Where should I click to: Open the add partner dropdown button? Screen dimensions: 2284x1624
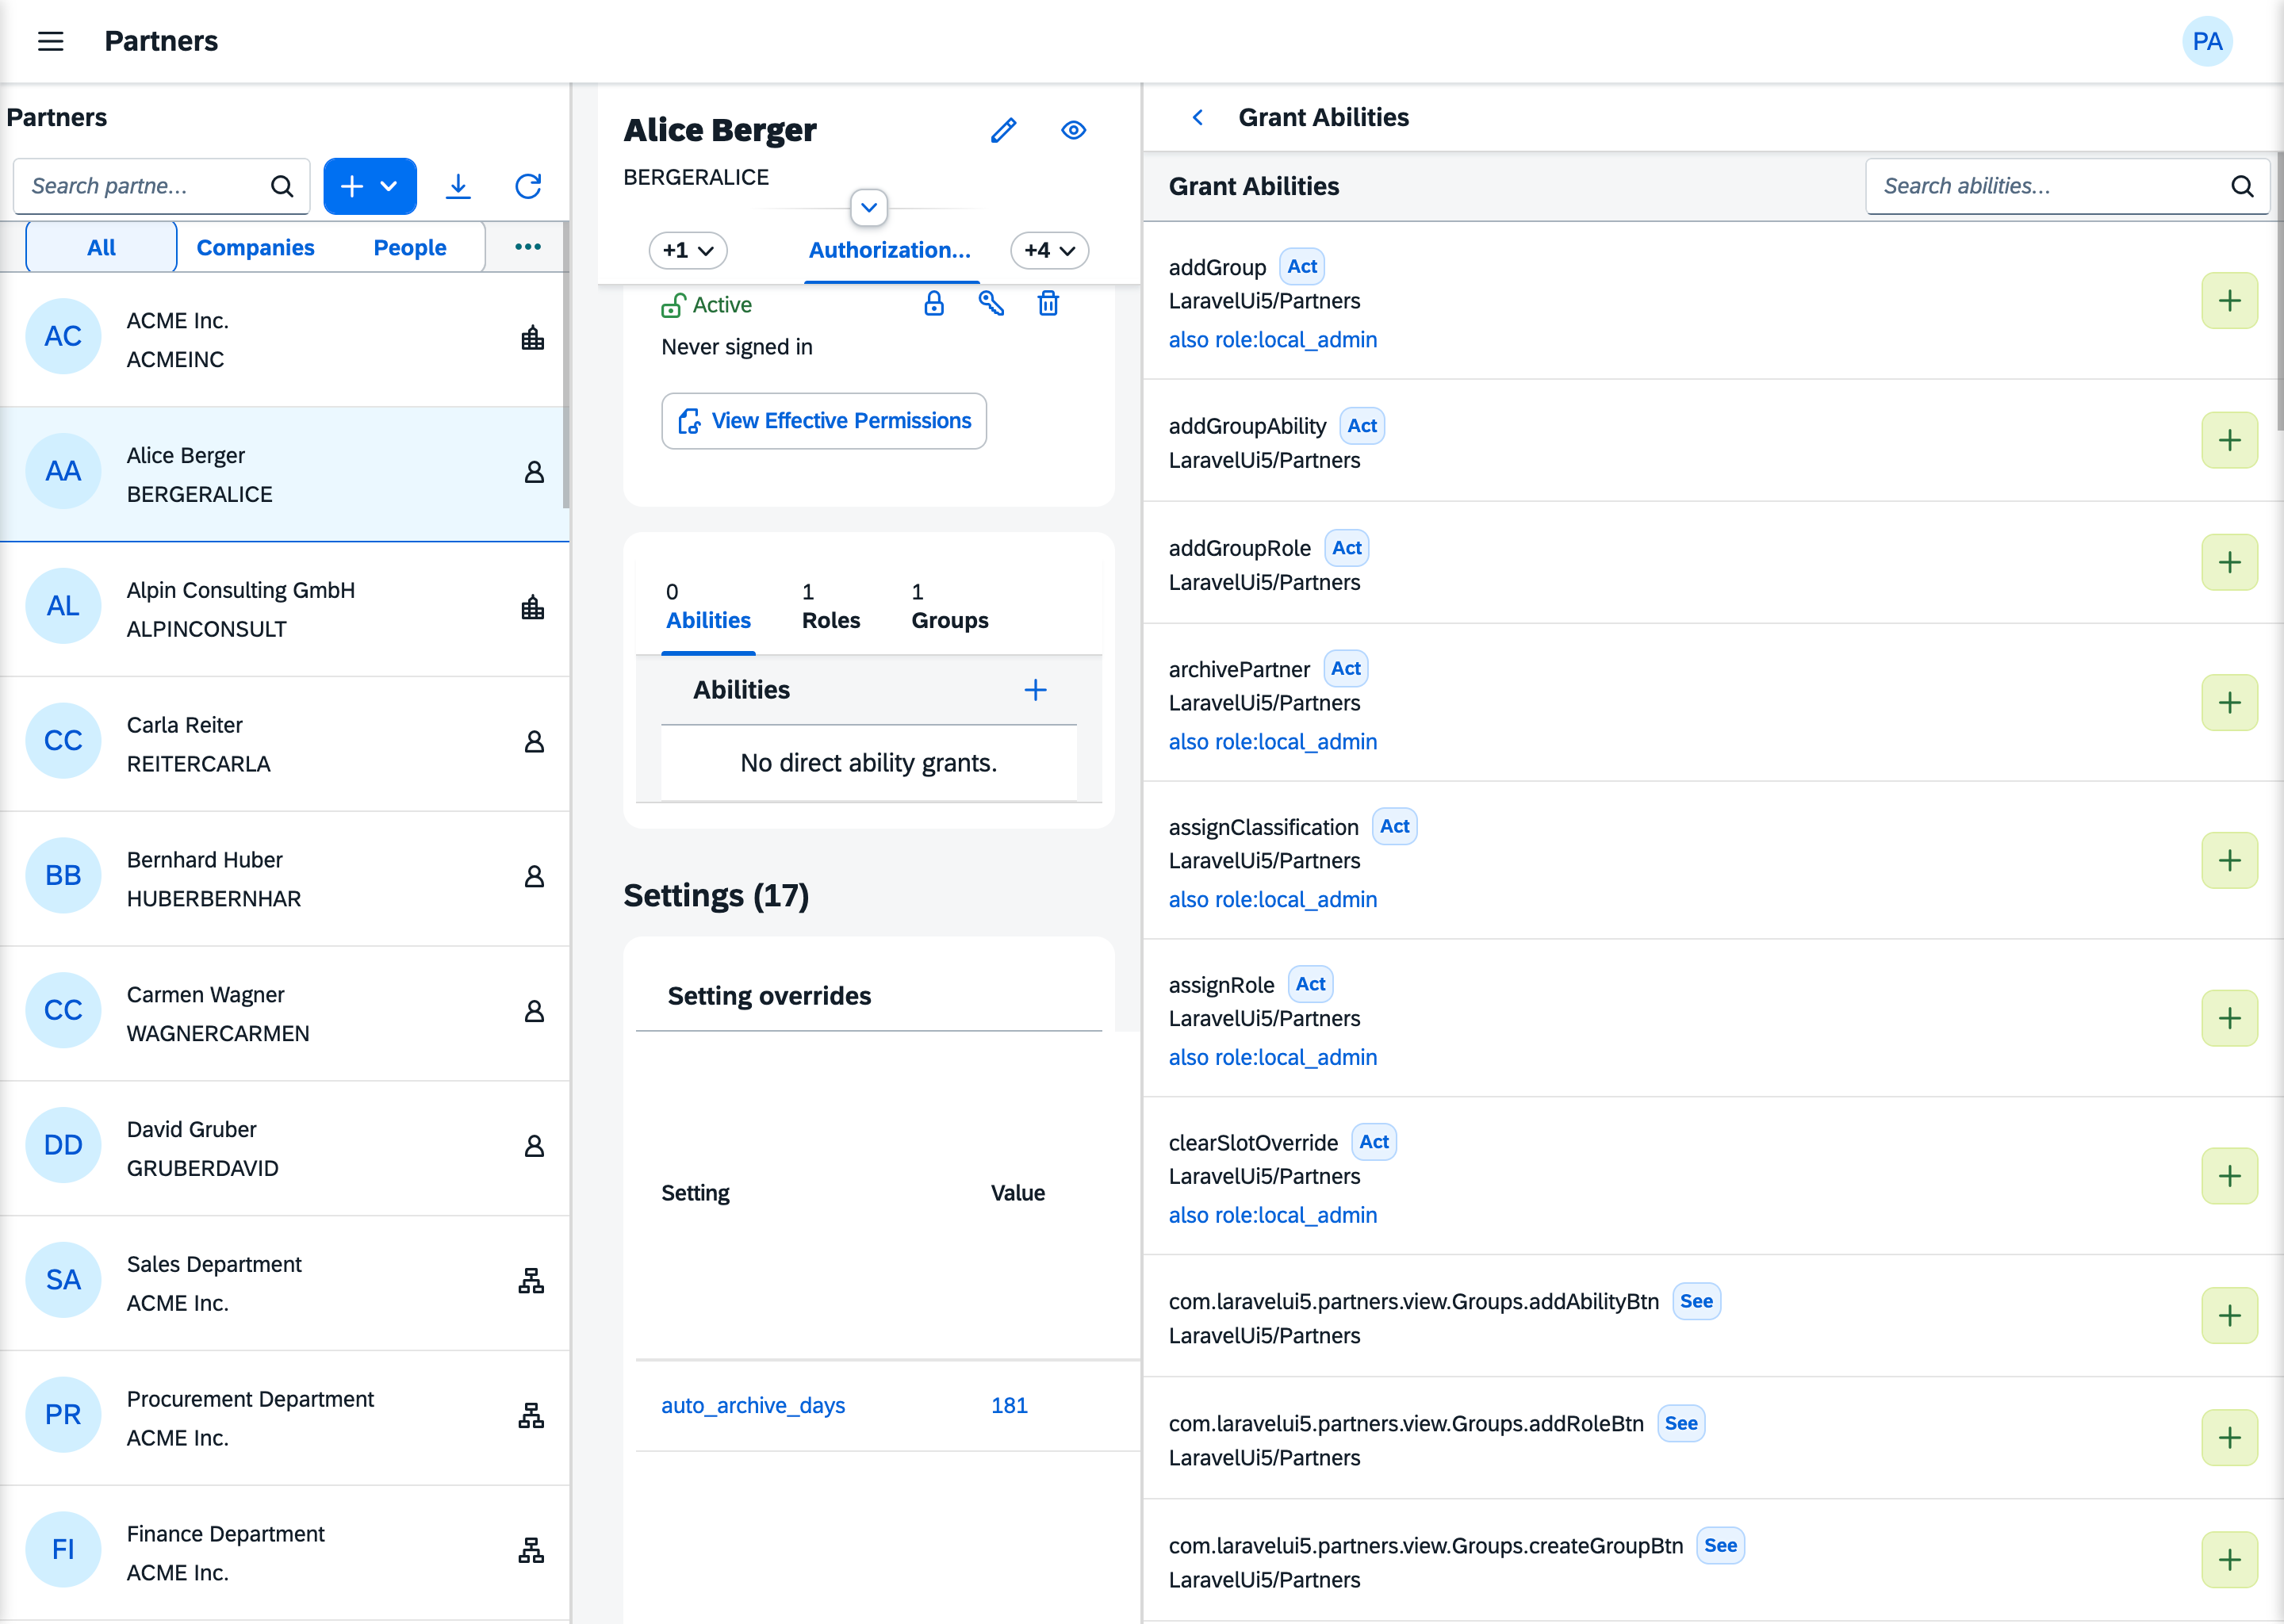[370, 186]
